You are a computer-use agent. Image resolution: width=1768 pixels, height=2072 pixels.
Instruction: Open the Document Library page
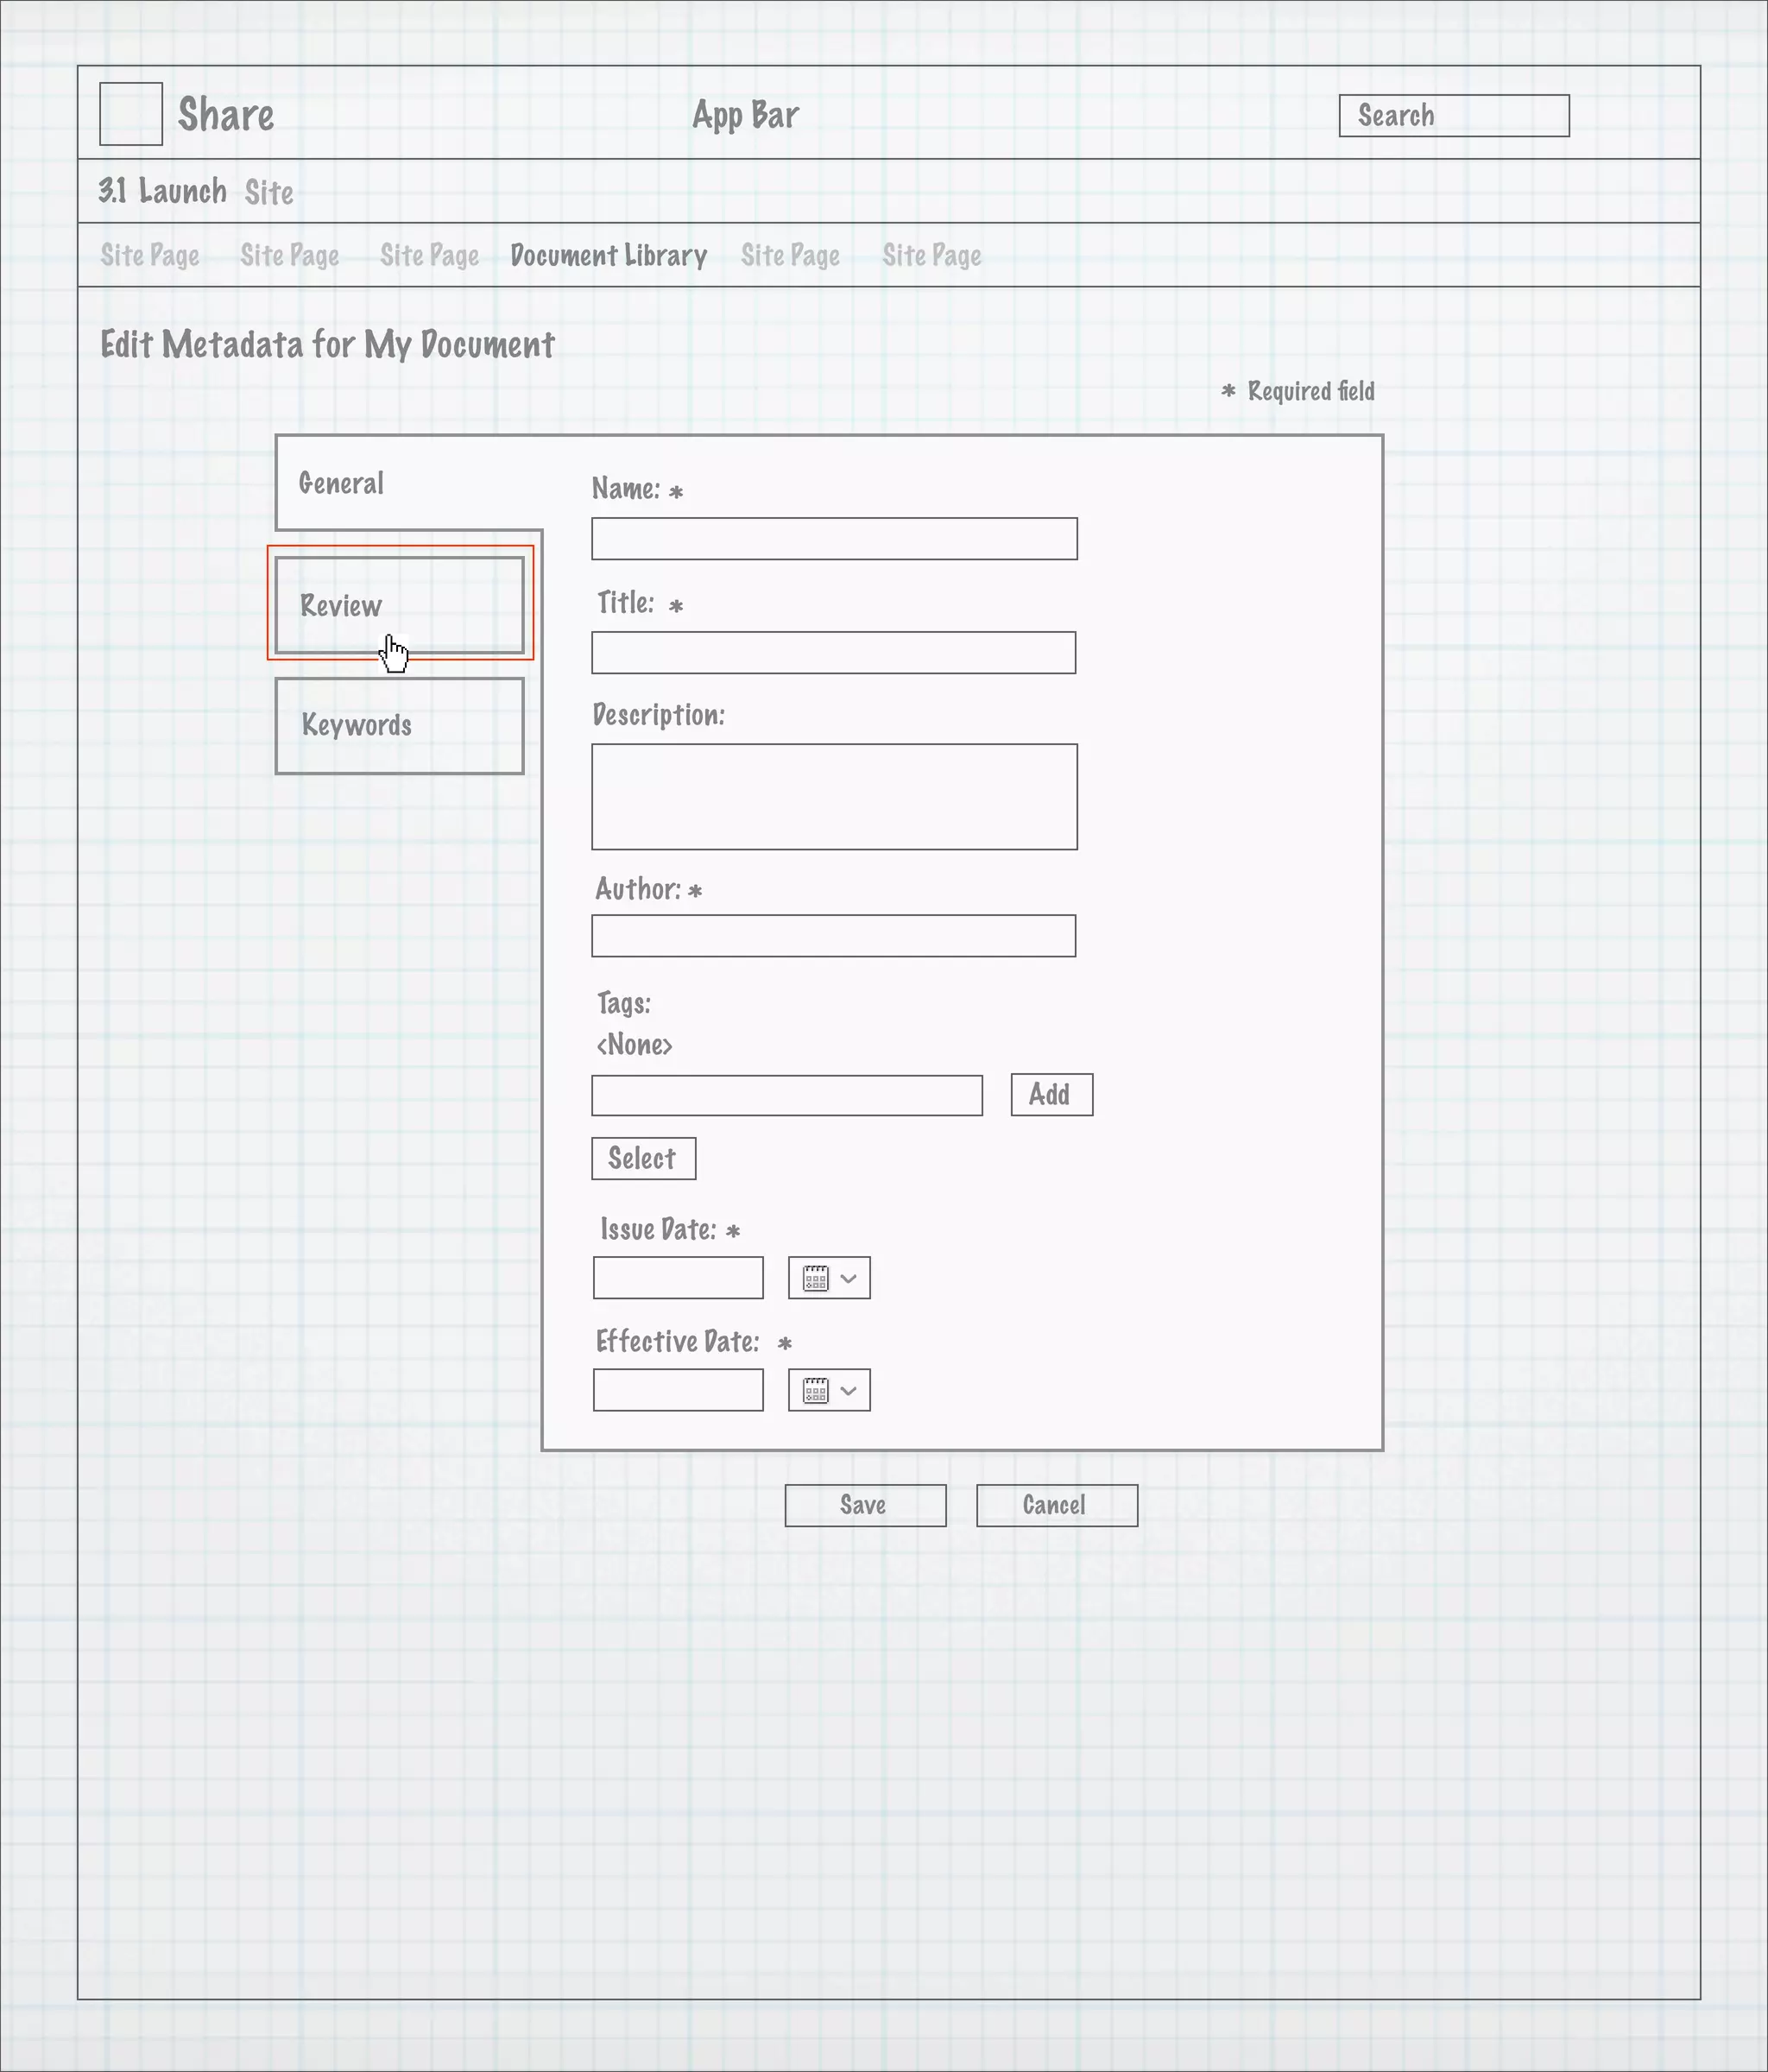click(x=608, y=256)
